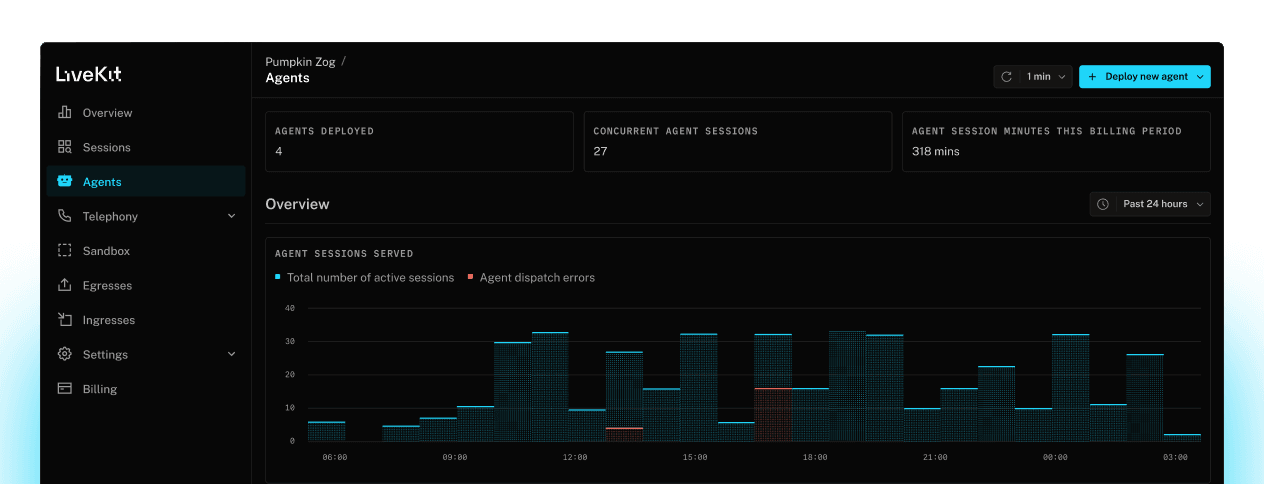Click the 15:00 axis label
The width and height of the screenshot is (1264, 484).
pyautogui.click(x=695, y=458)
